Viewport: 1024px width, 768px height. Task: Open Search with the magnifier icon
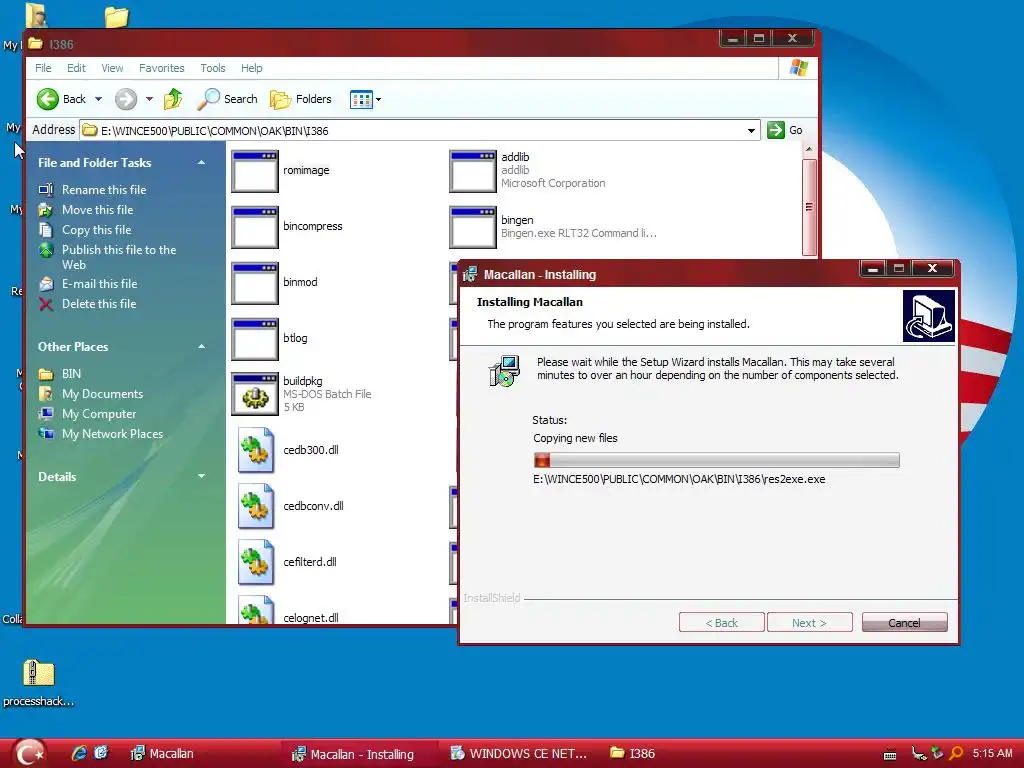pos(208,99)
